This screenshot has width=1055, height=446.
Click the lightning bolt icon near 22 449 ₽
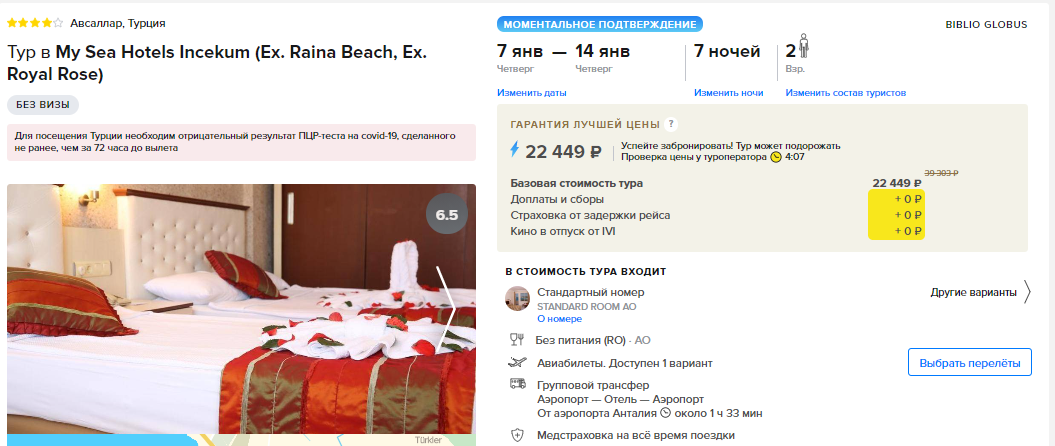(515, 150)
